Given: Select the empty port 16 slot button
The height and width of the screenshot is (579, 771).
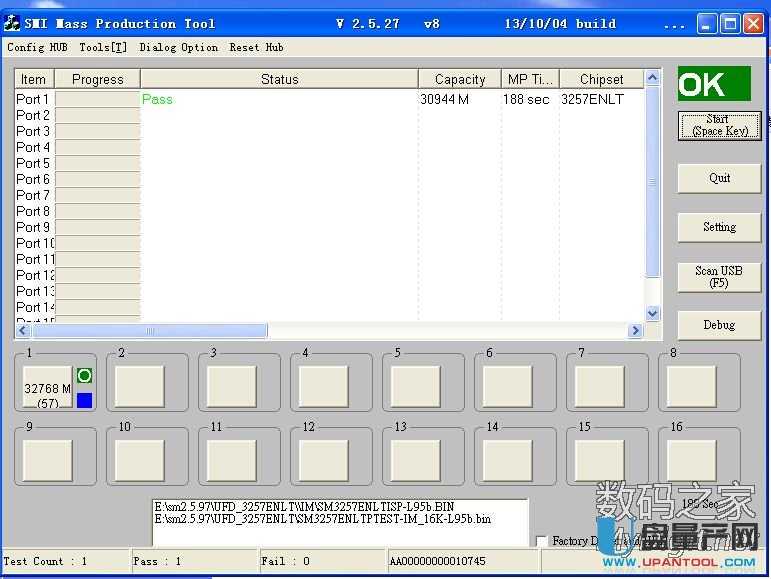Looking at the screenshot, I should point(691,460).
